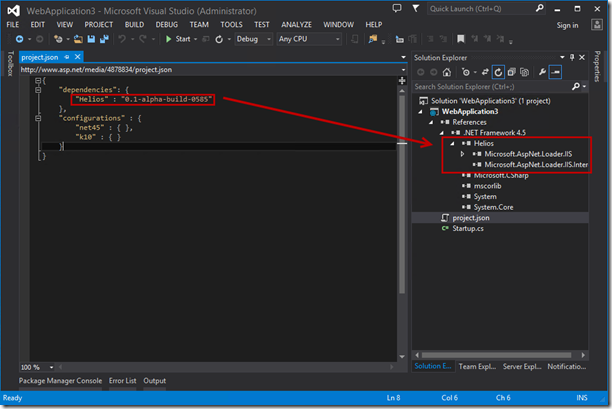This screenshot has width=612, height=409.
Task: Click the Collapse All icon in Solution Explorer
Action: click(512, 72)
